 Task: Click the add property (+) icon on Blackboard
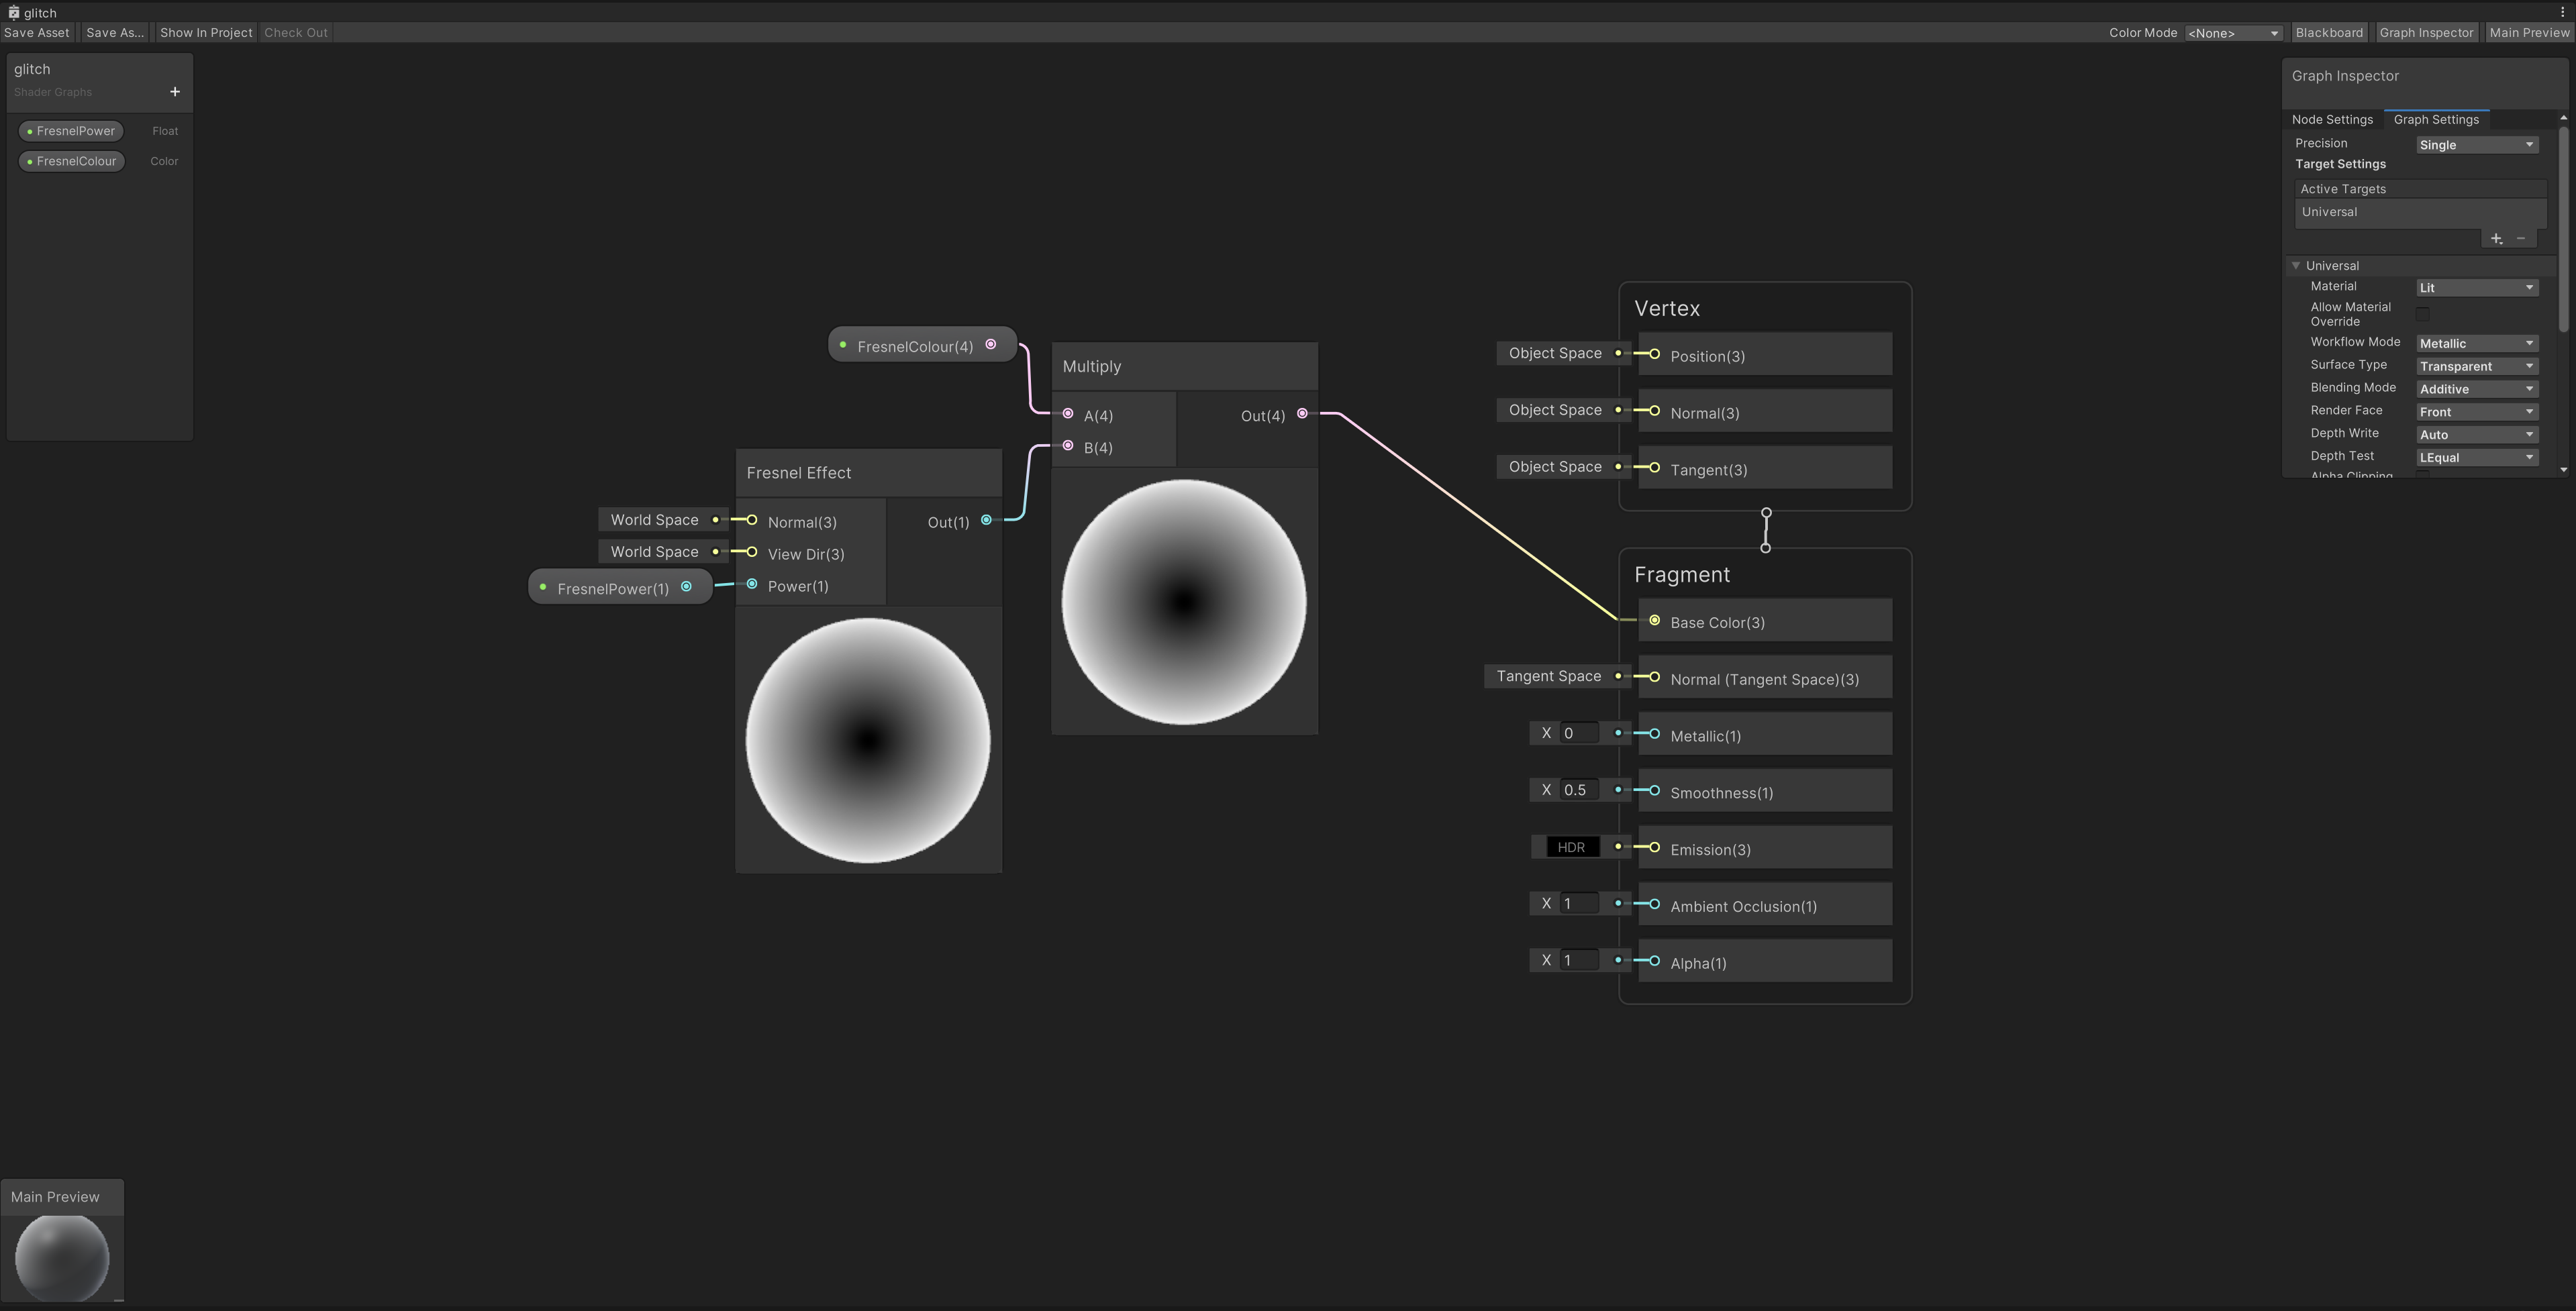174,91
